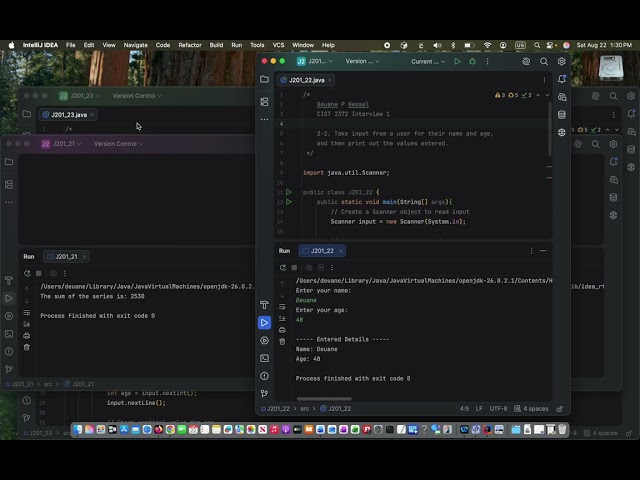Minimize the J201_22 Run panel

tap(543, 251)
